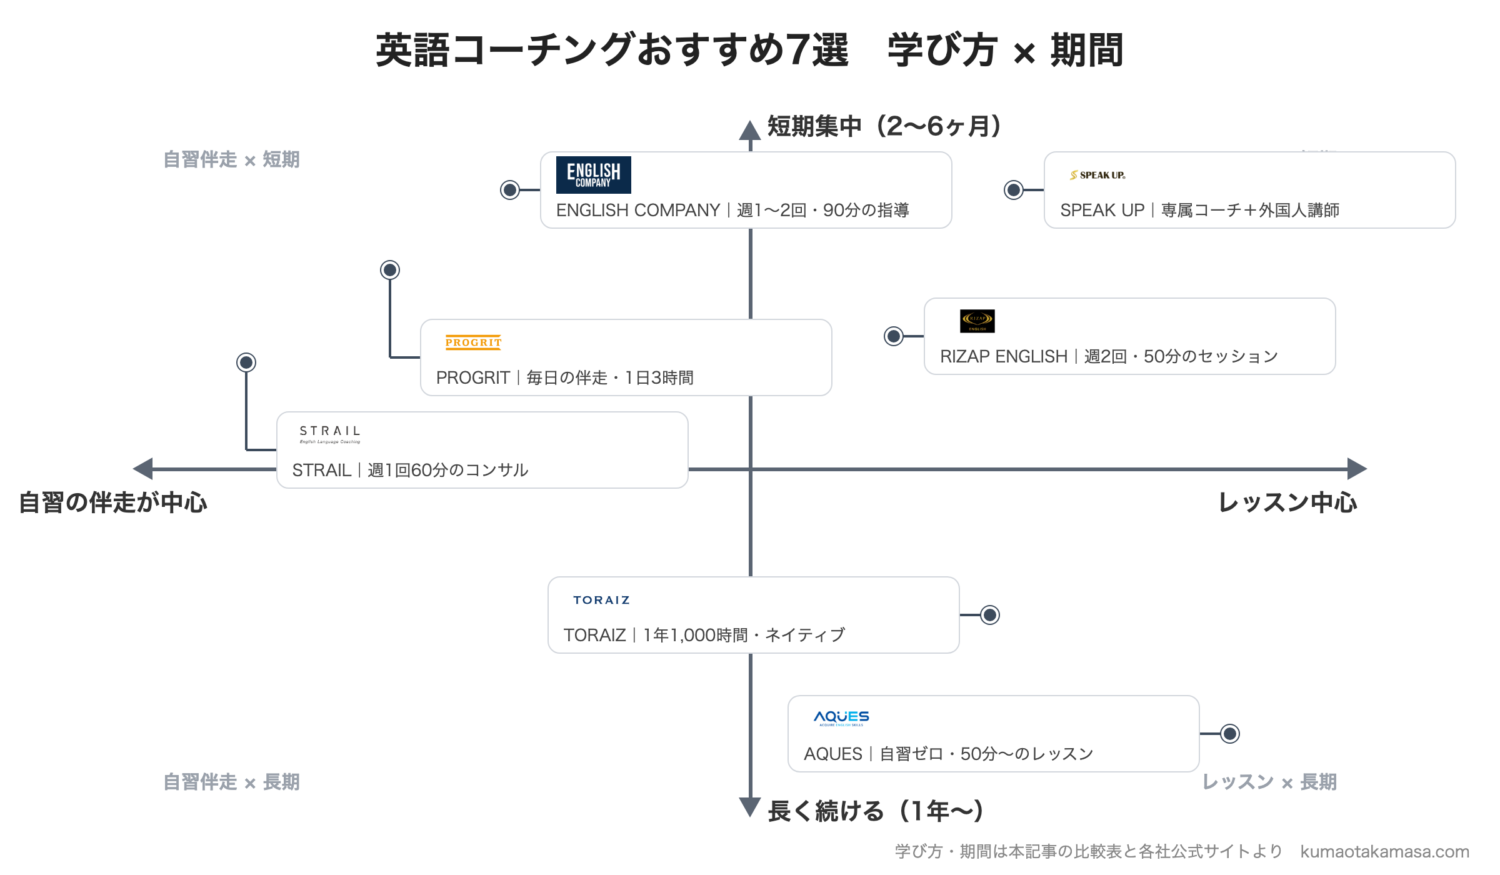The image size is (1500, 875).
Task: Click the ENGLISH COMPANY logo
Action: (593, 175)
